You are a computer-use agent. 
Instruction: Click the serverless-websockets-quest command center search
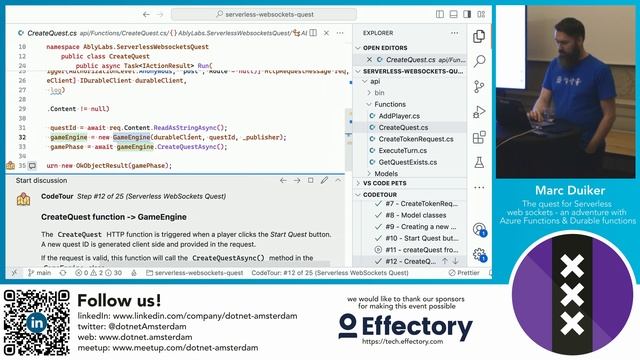(264, 14)
